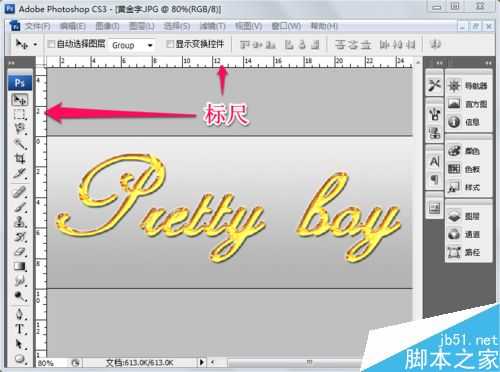This screenshot has width=500, height=372.
Task: Open the Character panel icon
Action: click(434, 162)
